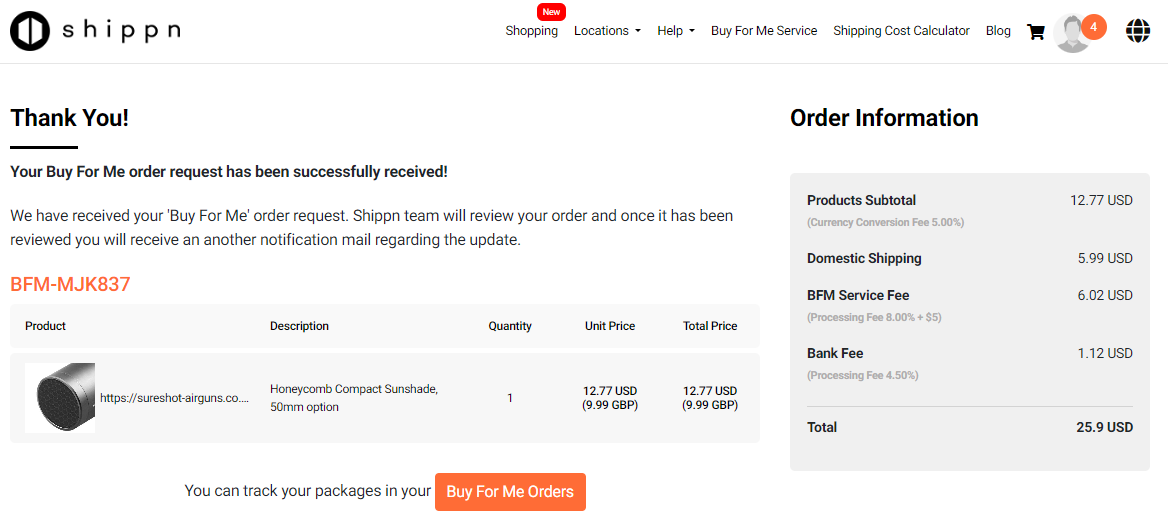The image size is (1168, 529).
Task: Click the Shippn logo icon
Action: (30, 31)
